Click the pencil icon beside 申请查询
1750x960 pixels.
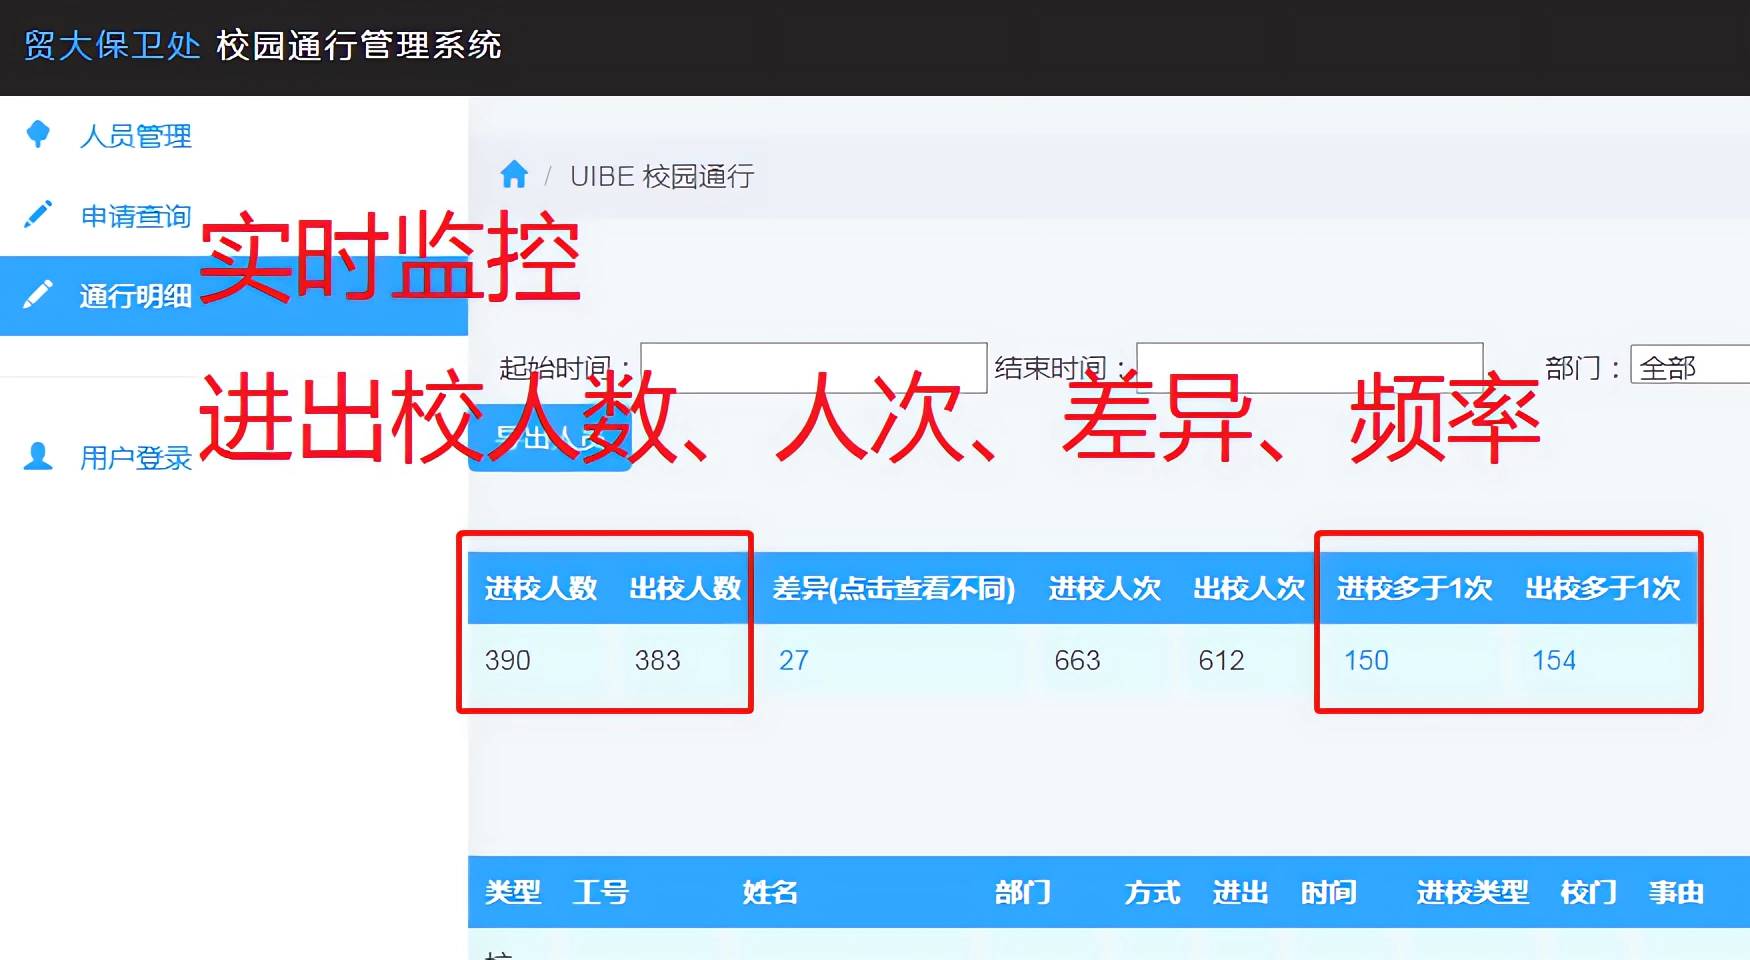point(38,215)
